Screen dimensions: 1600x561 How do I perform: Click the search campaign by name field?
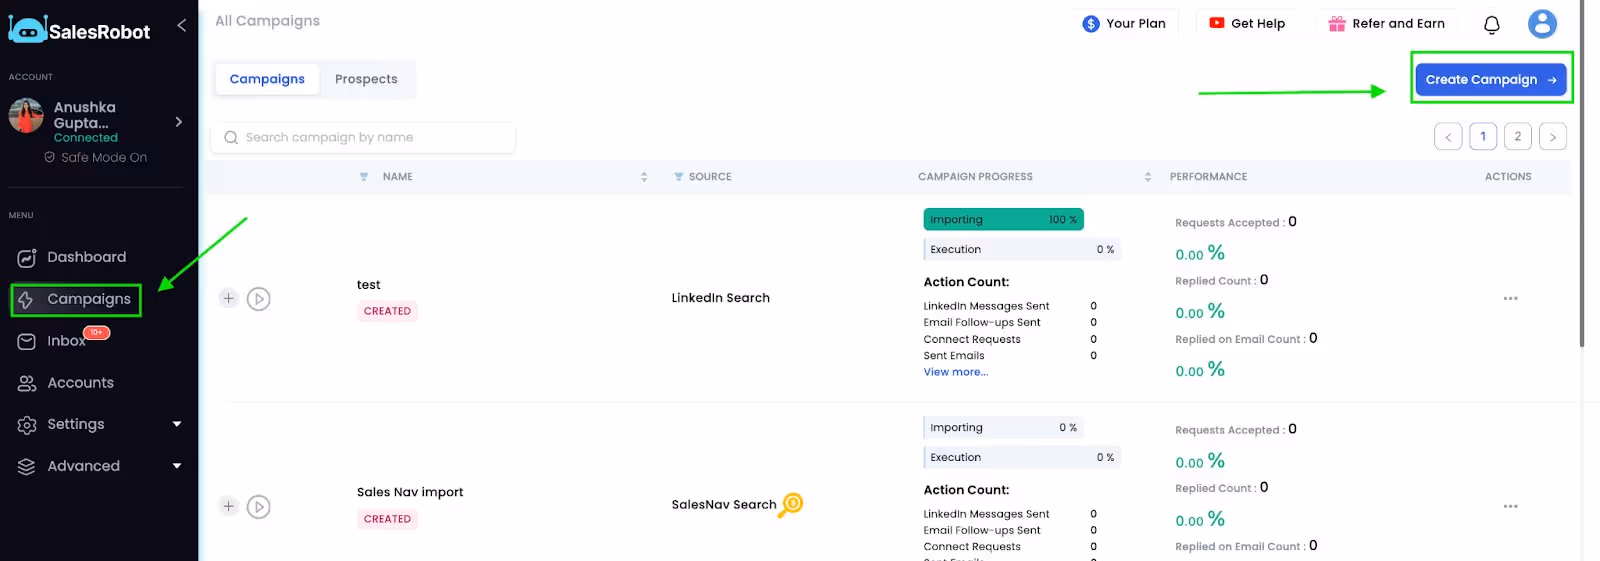point(363,138)
